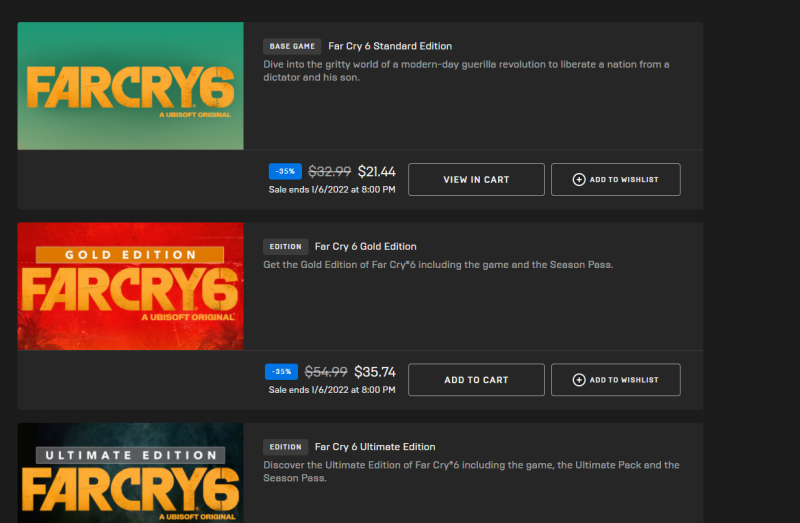Screen dimensions: 800x523
Task: Click the -35% discount badge for Gold Edition
Action: (x=281, y=371)
